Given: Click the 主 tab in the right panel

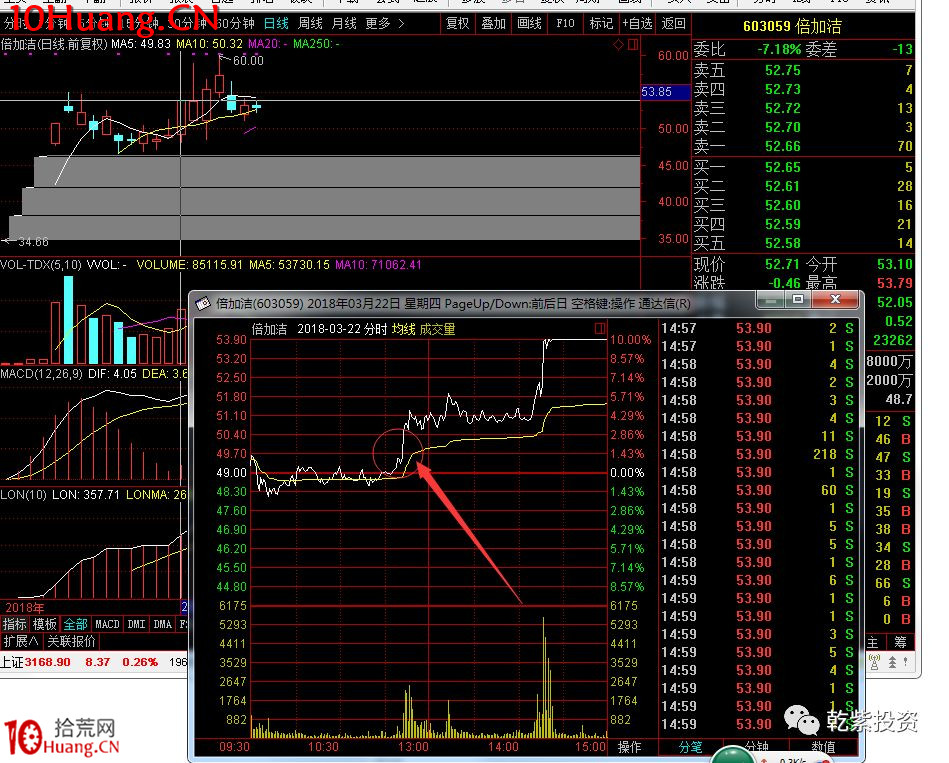Looking at the screenshot, I should 873,642.
